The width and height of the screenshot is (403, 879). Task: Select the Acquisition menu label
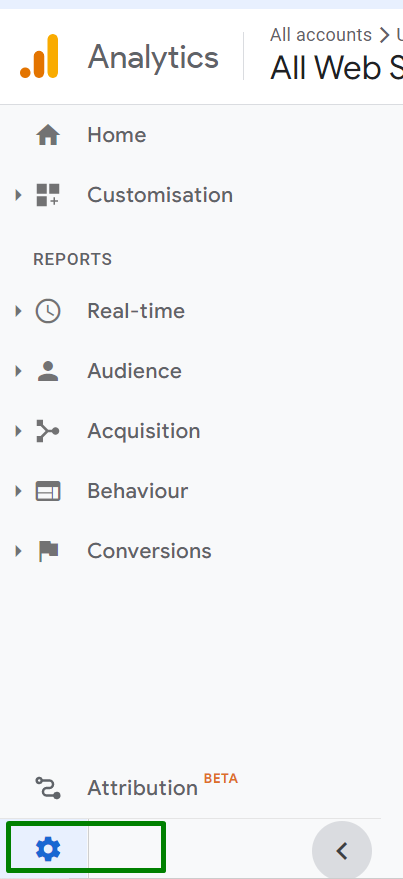143,431
